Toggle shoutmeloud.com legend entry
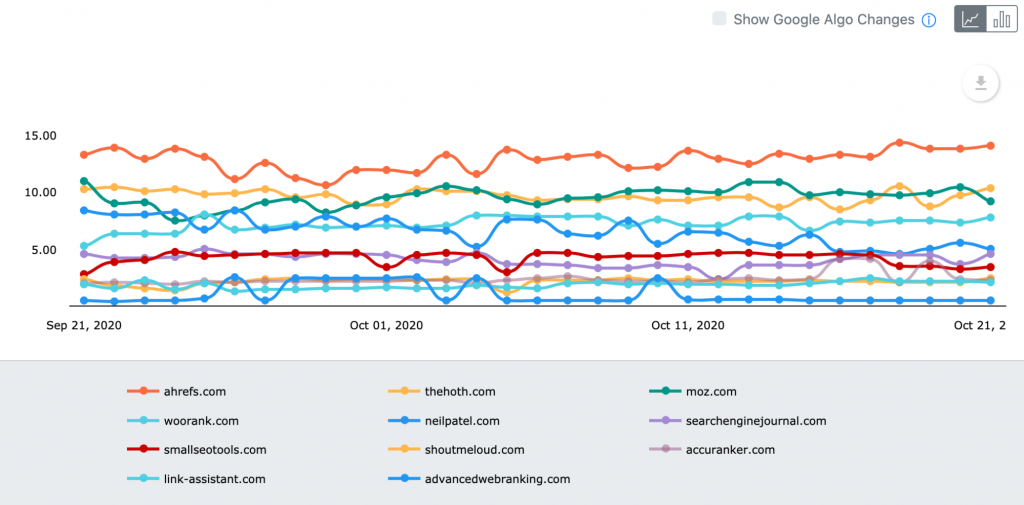 click(x=456, y=449)
